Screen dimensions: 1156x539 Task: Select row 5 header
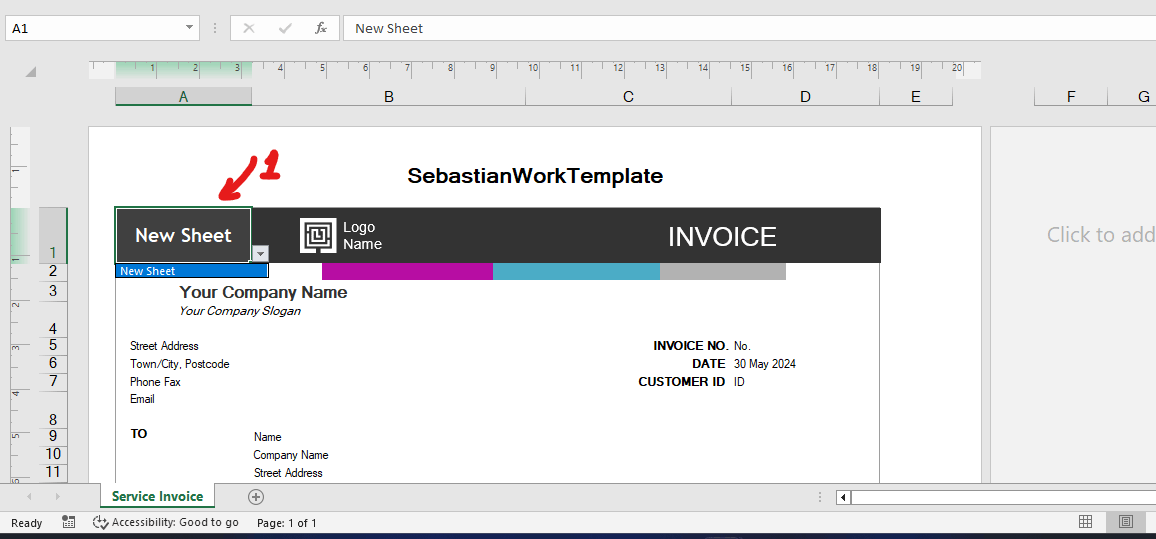[x=53, y=346]
